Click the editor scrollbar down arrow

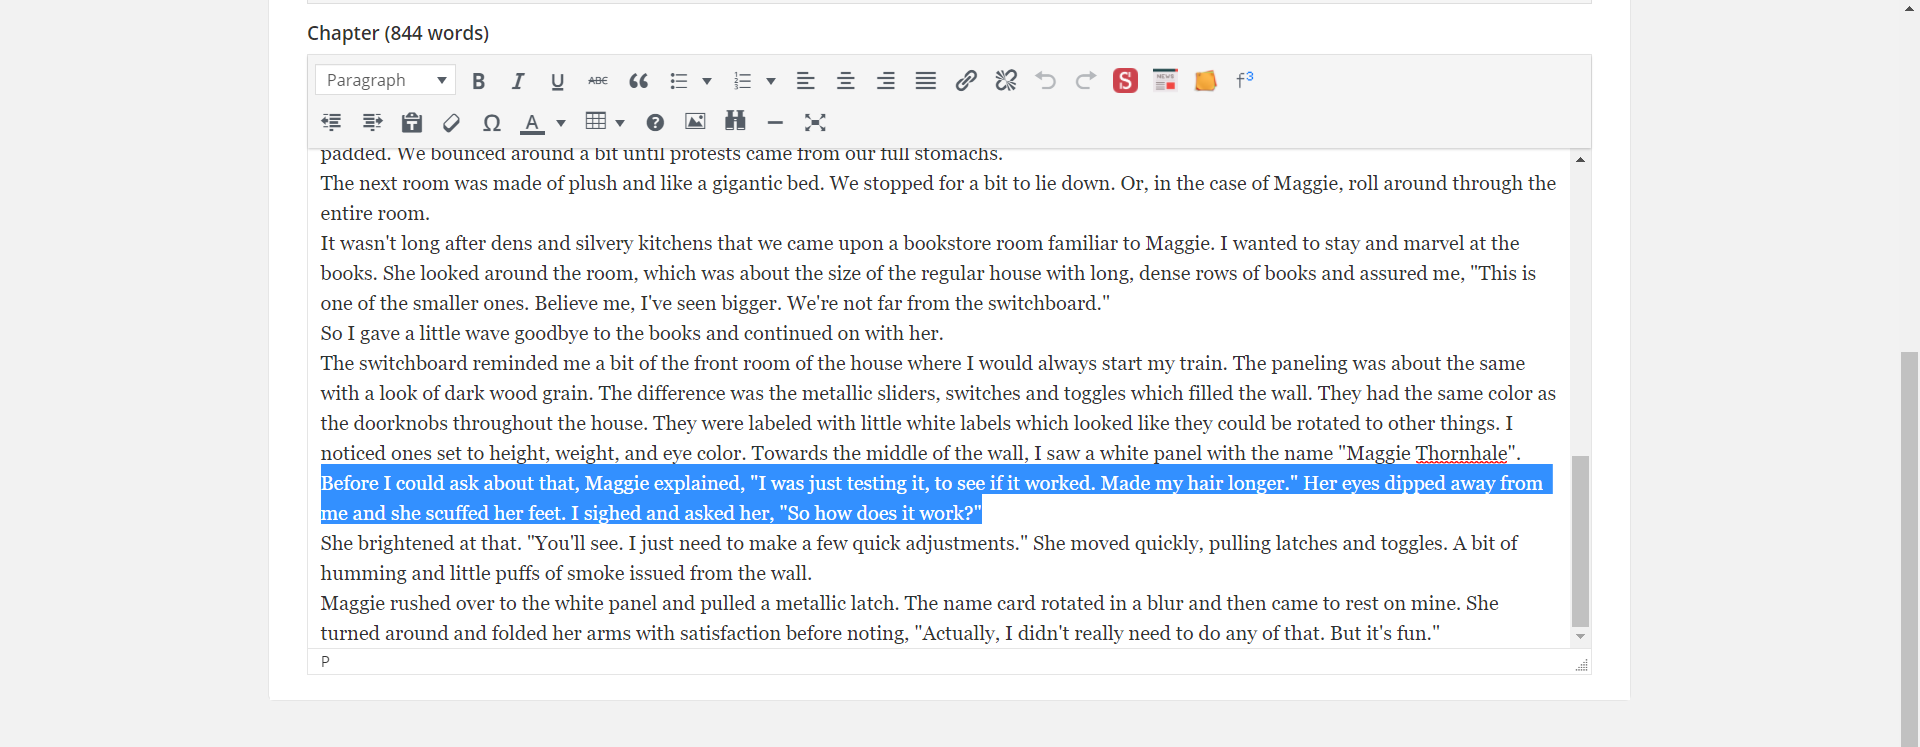[1580, 637]
